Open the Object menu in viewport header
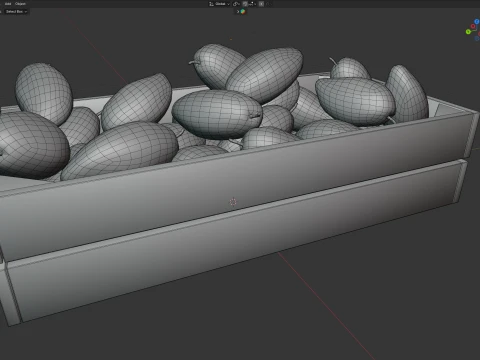Screen dimensions: 480x360 [x=20, y=4]
